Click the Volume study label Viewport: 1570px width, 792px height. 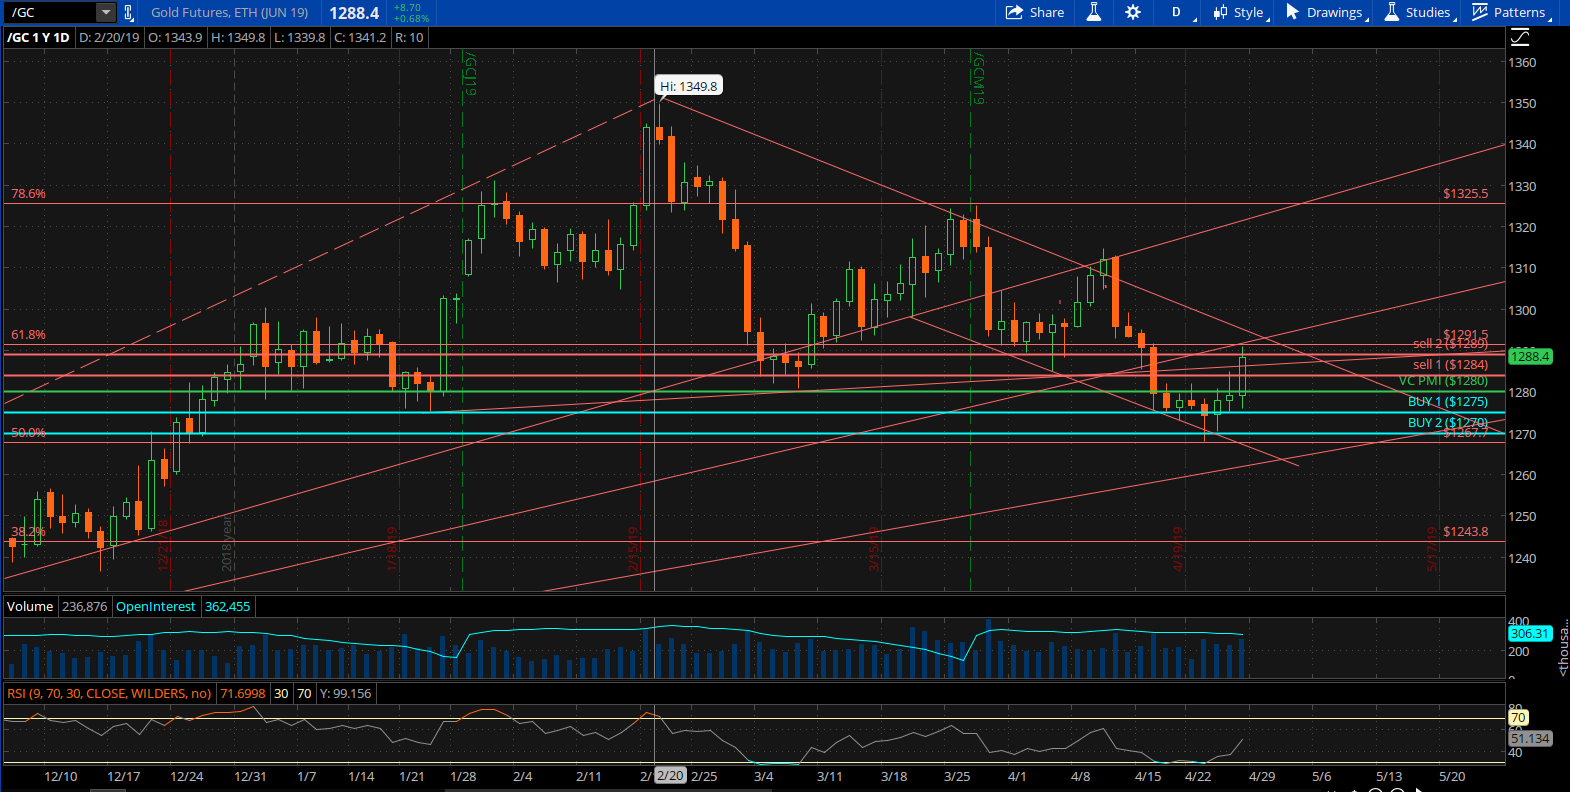(x=30, y=607)
